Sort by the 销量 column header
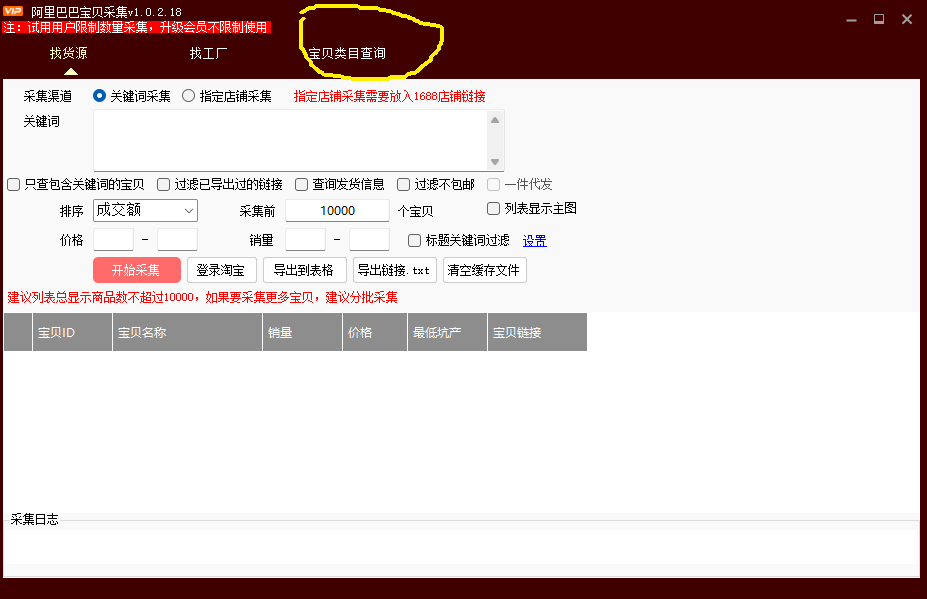This screenshot has height=599, width=927. tap(302, 332)
